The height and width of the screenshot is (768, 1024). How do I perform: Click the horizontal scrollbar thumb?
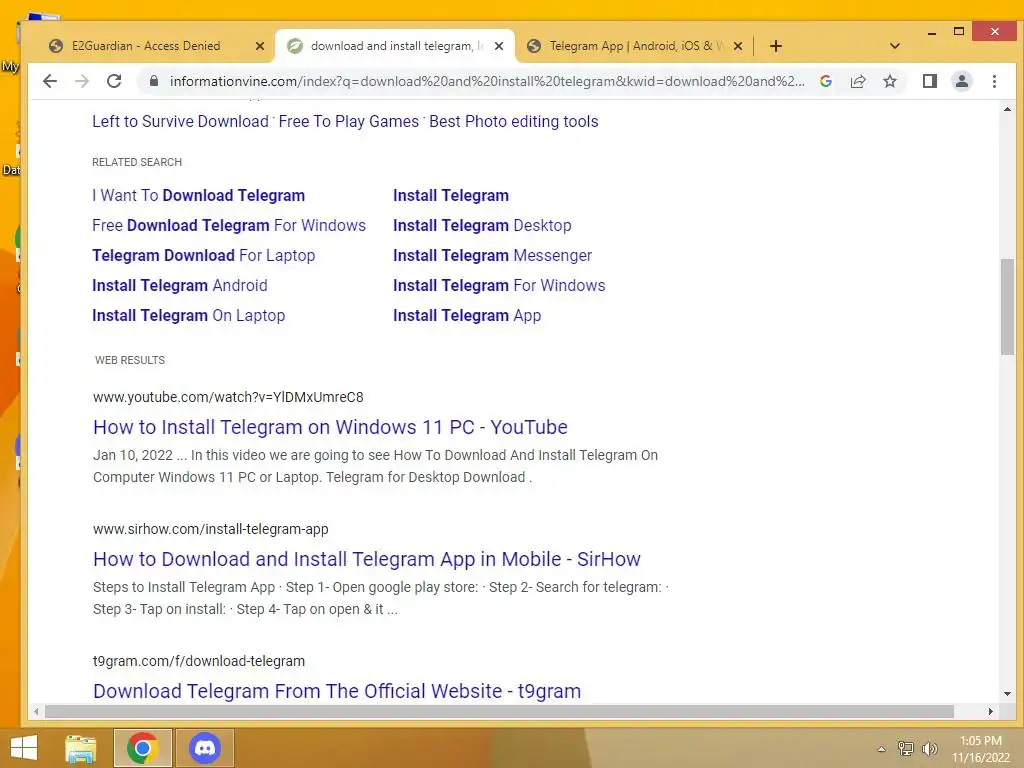click(500, 711)
